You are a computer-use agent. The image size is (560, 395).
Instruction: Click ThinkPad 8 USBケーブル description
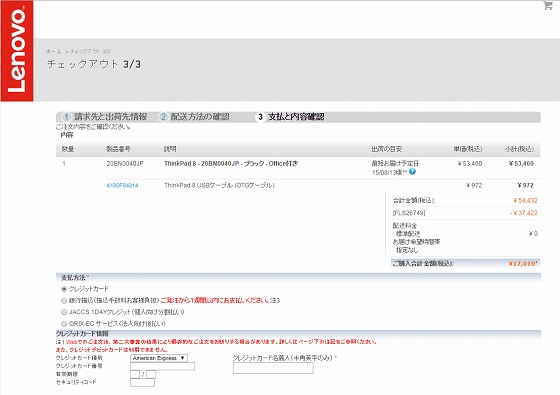coord(219,185)
